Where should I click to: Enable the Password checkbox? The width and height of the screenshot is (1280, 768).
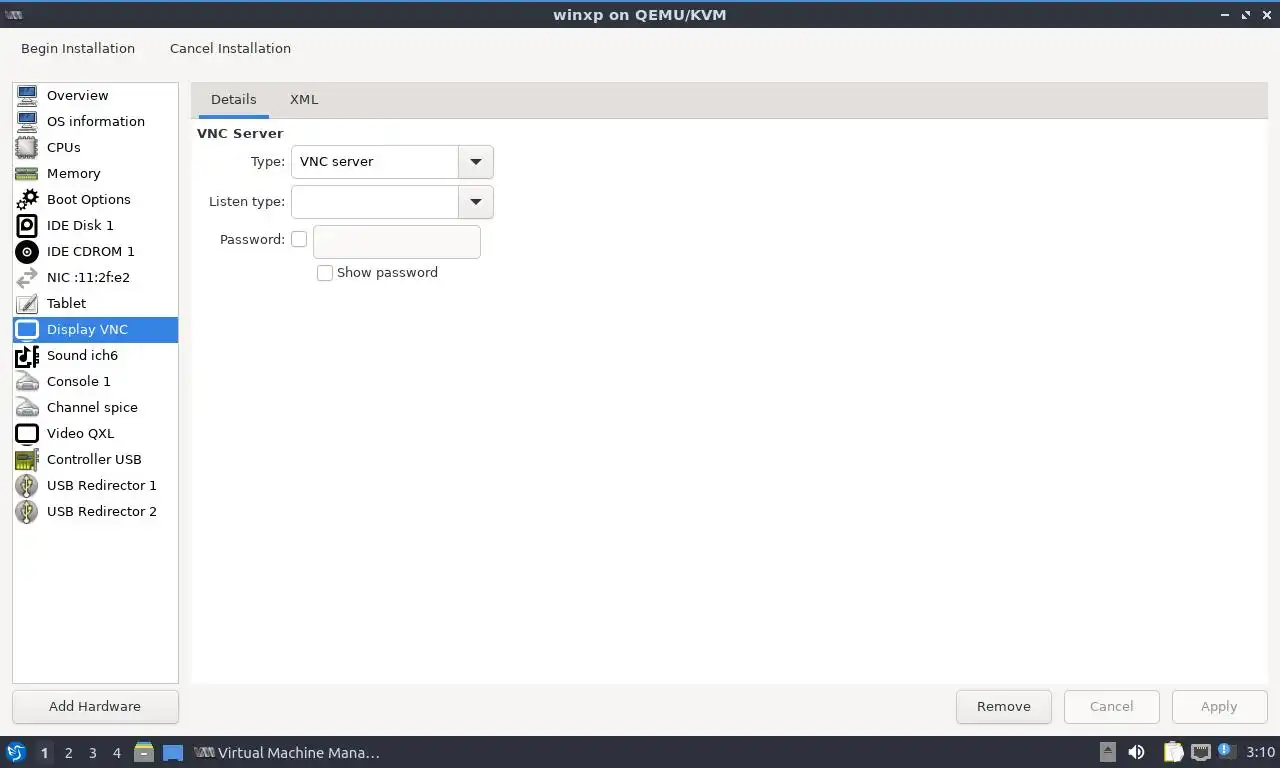click(x=299, y=239)
